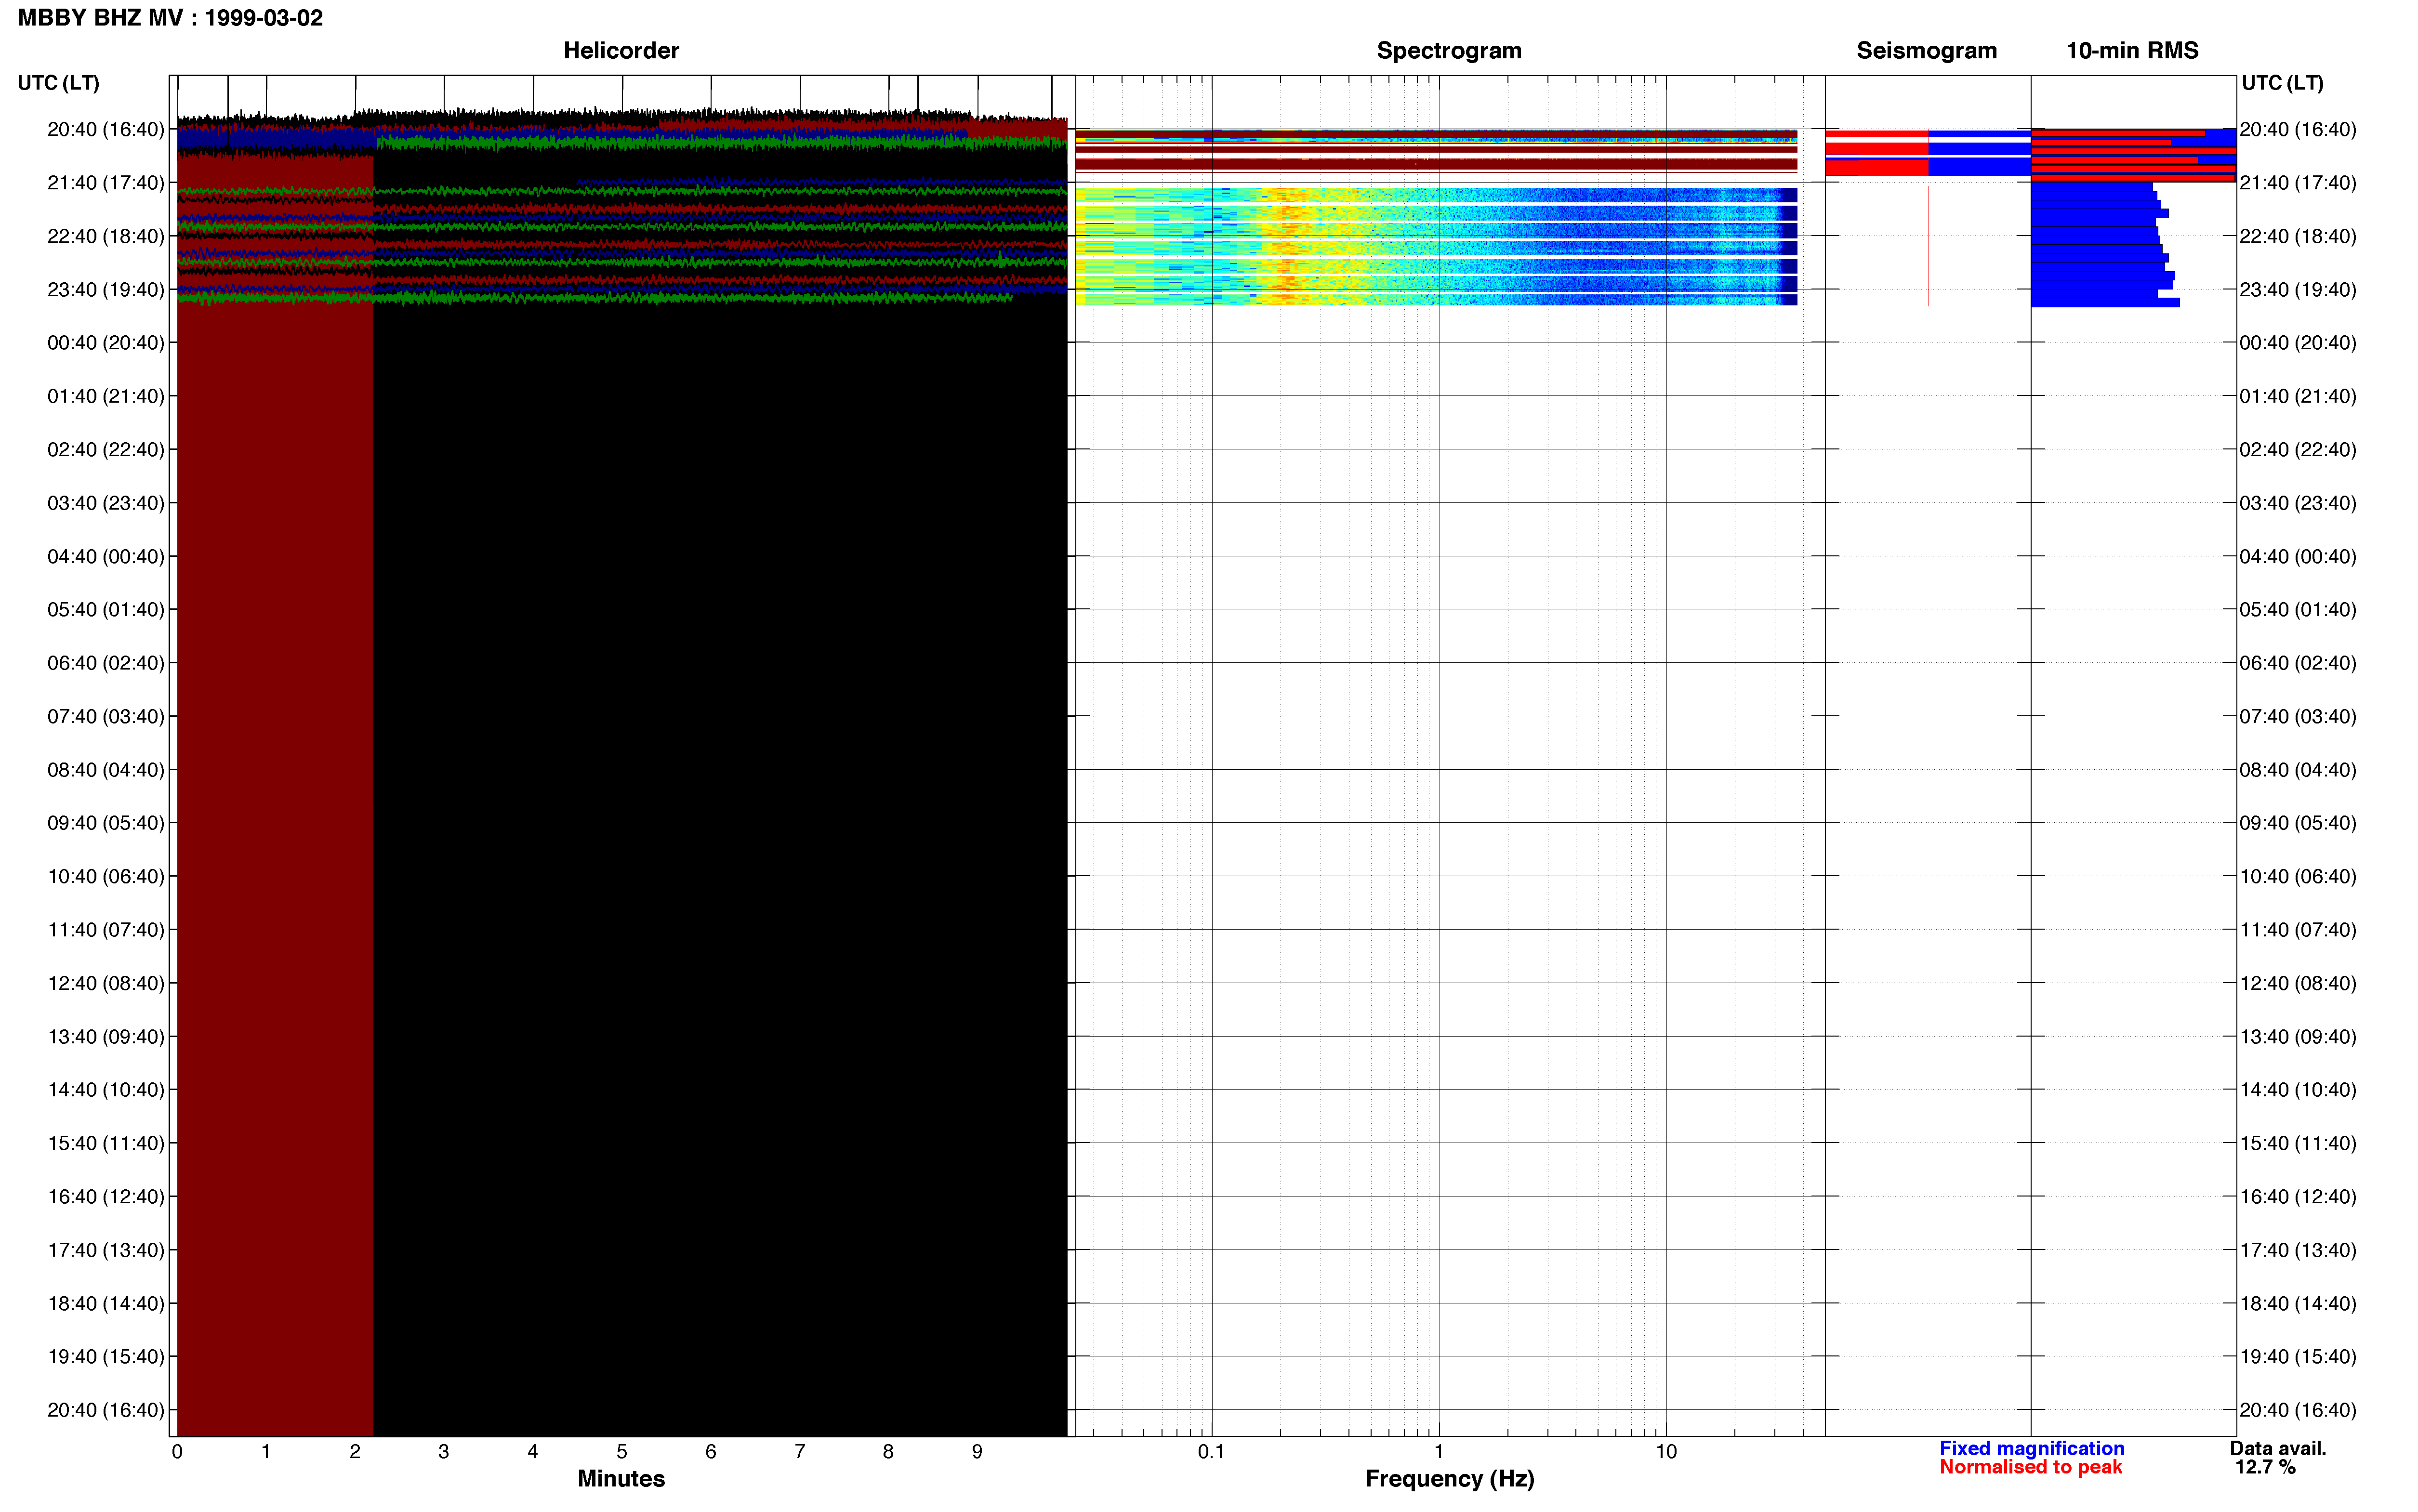Click minutes axis tick label 9
This screenshot has height=1512, width=2418.
(x=977, y=1451)
